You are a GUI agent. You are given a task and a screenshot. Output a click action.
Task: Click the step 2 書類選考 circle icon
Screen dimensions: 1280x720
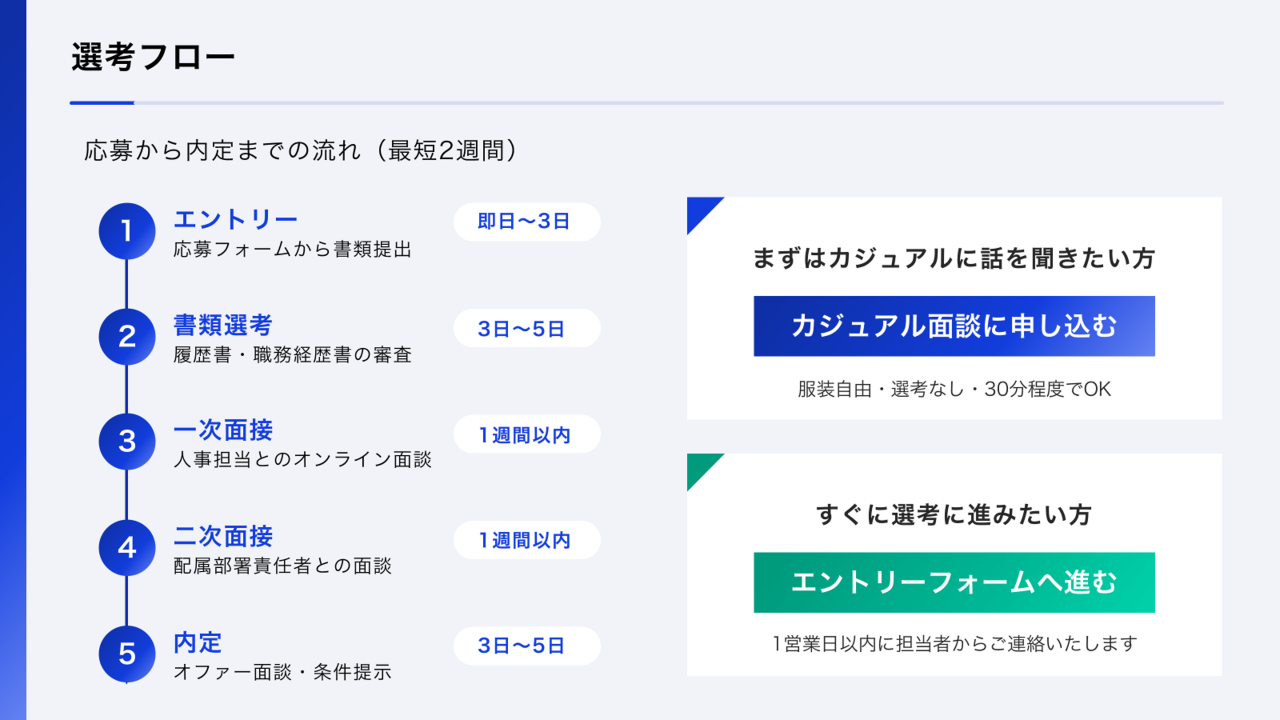126,336
